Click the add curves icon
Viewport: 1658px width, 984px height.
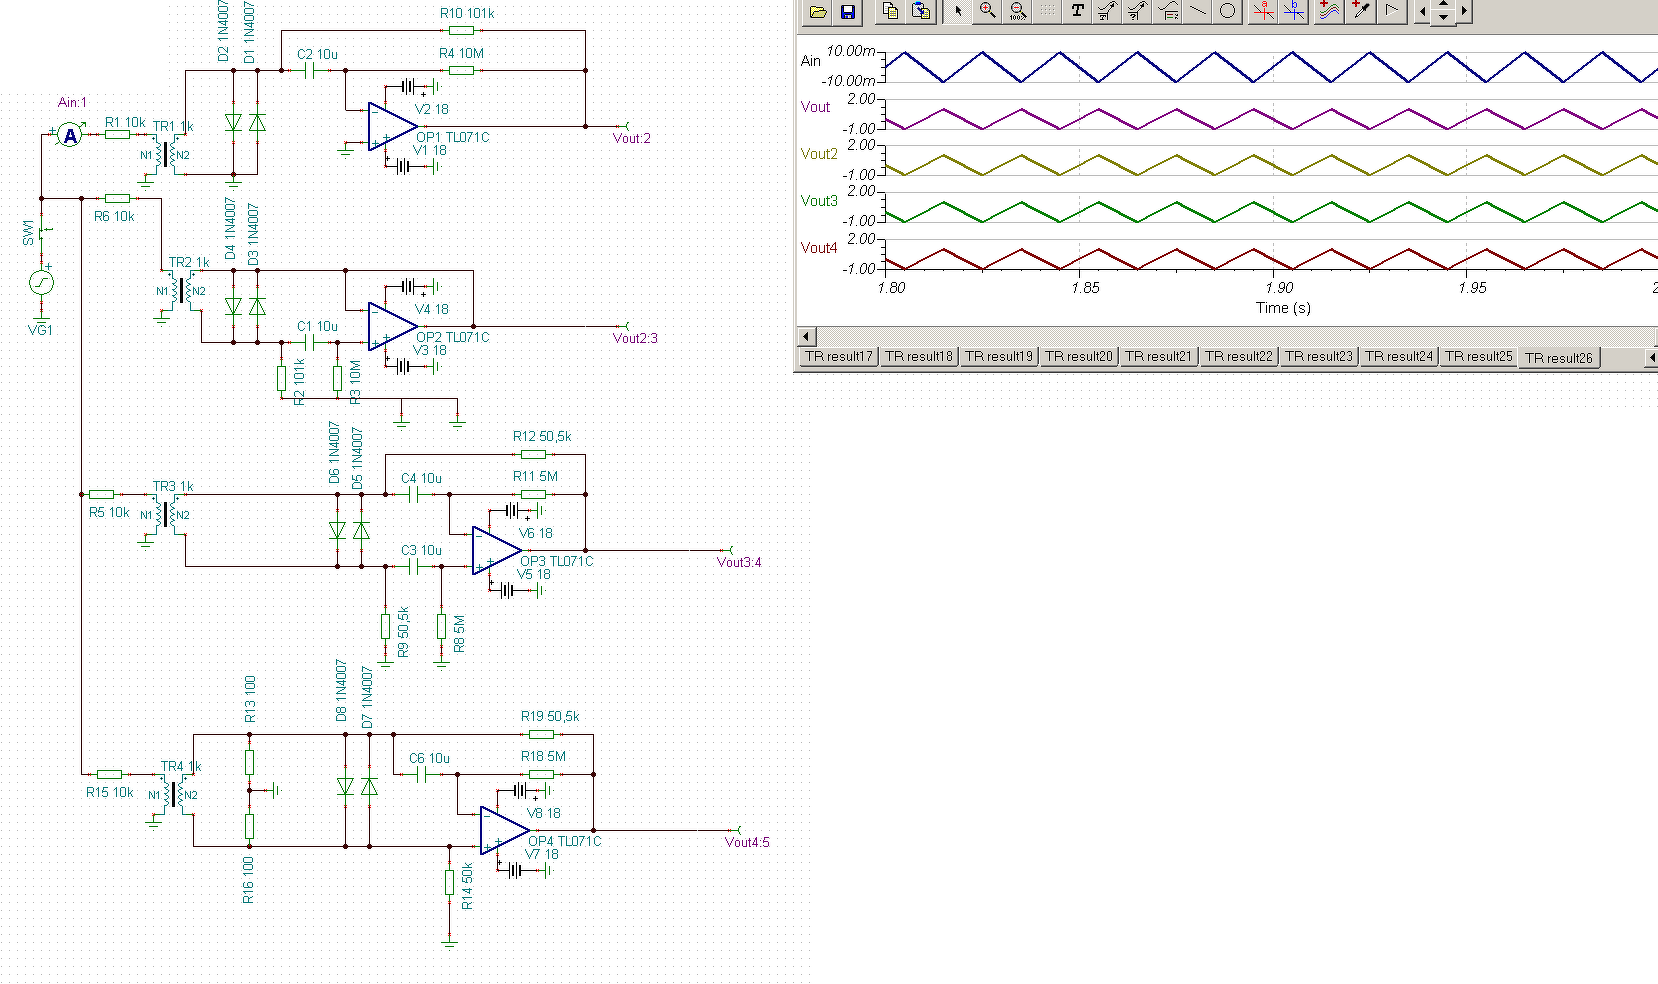click(x=1328, y=12)
